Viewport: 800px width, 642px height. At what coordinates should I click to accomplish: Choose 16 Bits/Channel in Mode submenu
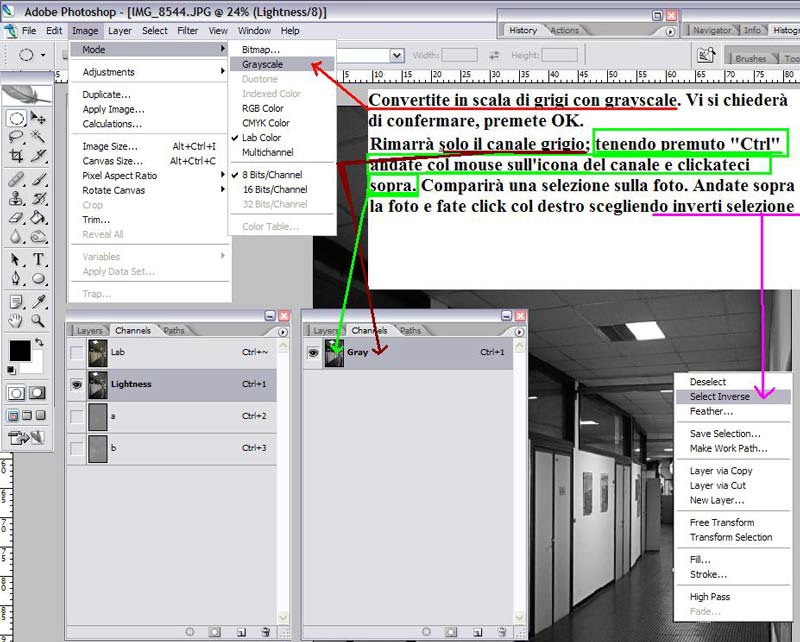(275, 189)
